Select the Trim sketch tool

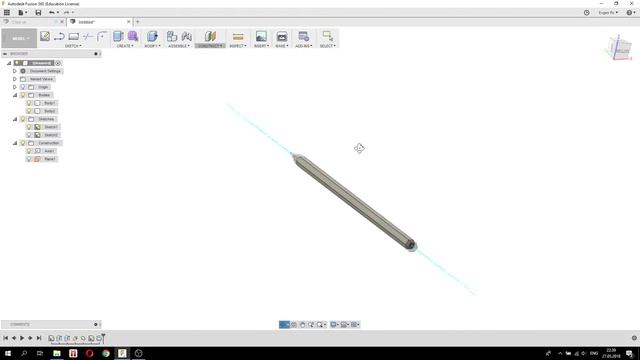coord(87,36)
